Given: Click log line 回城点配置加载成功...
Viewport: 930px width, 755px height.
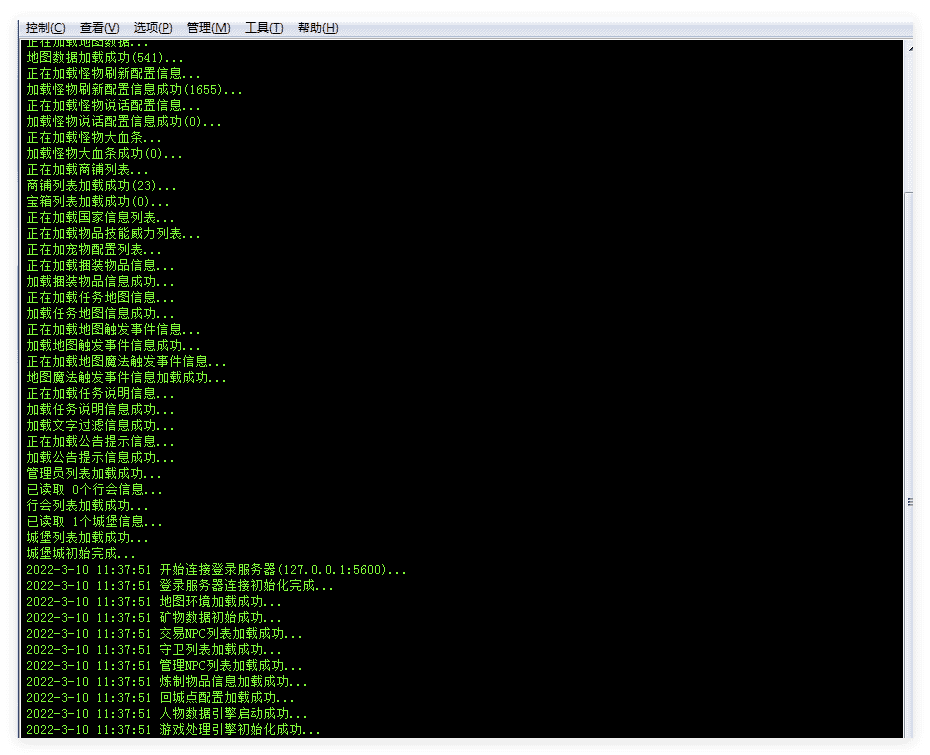Looking at the screenshot, I should click(160, 698).
